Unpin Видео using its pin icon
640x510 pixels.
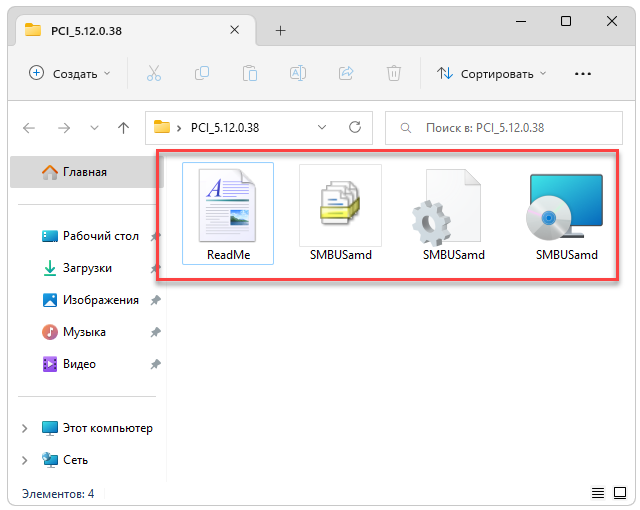pos(156,364)
